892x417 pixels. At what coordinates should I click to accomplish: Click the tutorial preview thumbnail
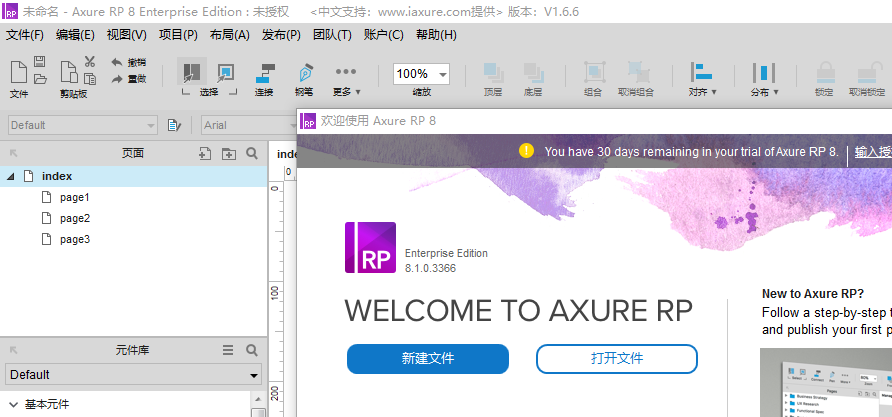click(x=826, y=382)
